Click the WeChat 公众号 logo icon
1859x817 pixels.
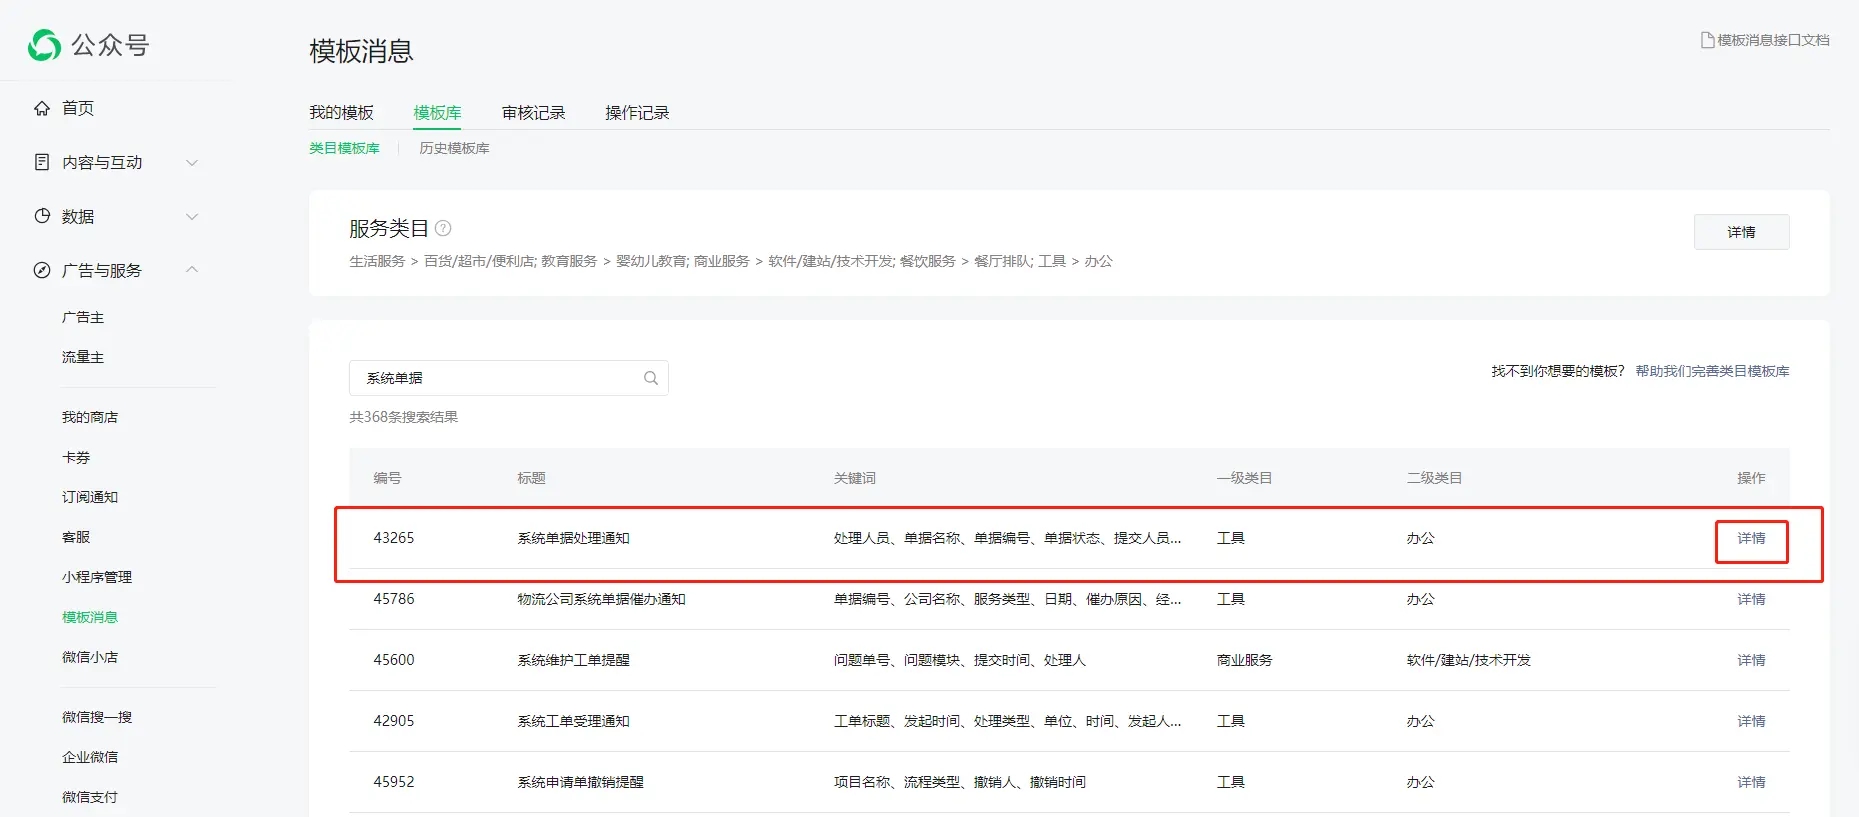click(45, 45)
